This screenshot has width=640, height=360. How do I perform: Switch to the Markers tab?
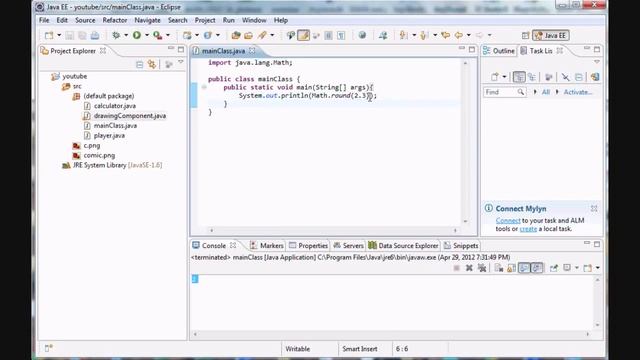click(x=267, y=246)
